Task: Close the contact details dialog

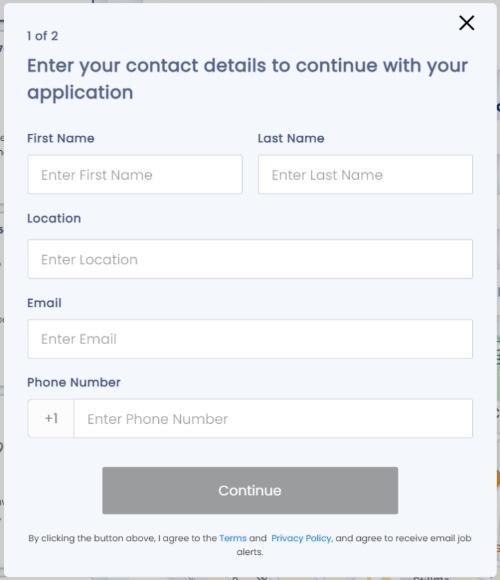Action: [x=466, y=23]
